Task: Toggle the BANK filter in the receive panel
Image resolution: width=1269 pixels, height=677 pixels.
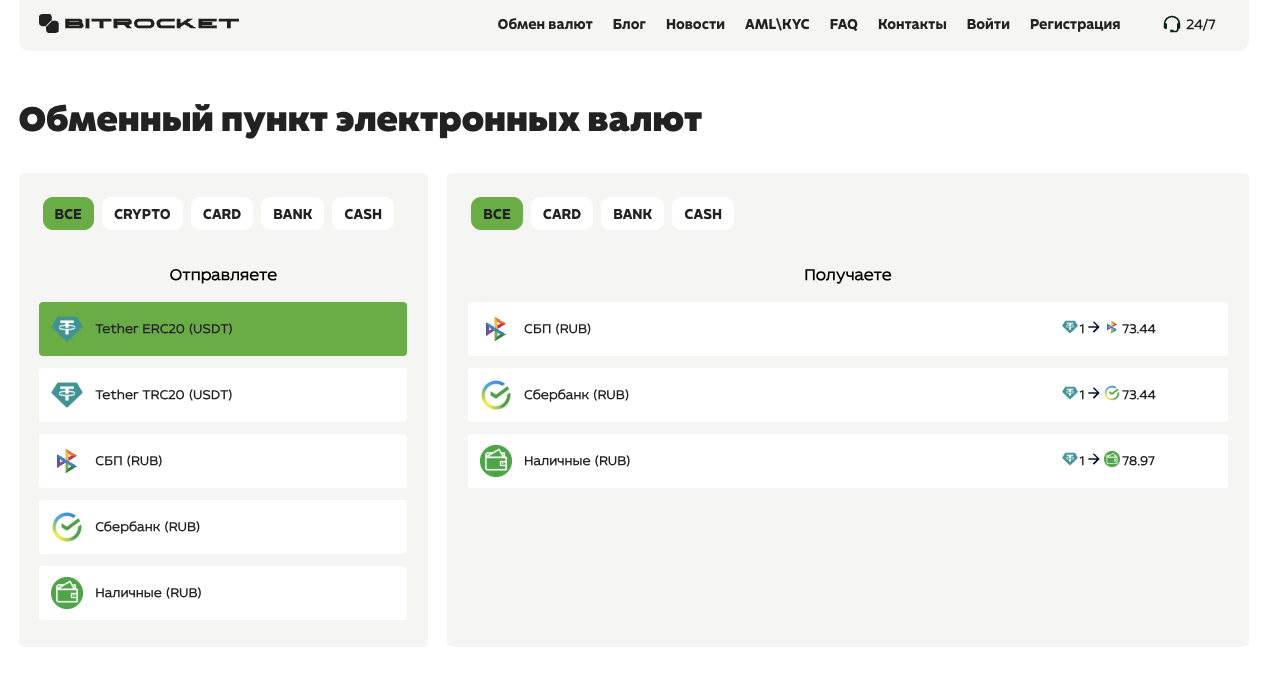Action: (632, 213)
